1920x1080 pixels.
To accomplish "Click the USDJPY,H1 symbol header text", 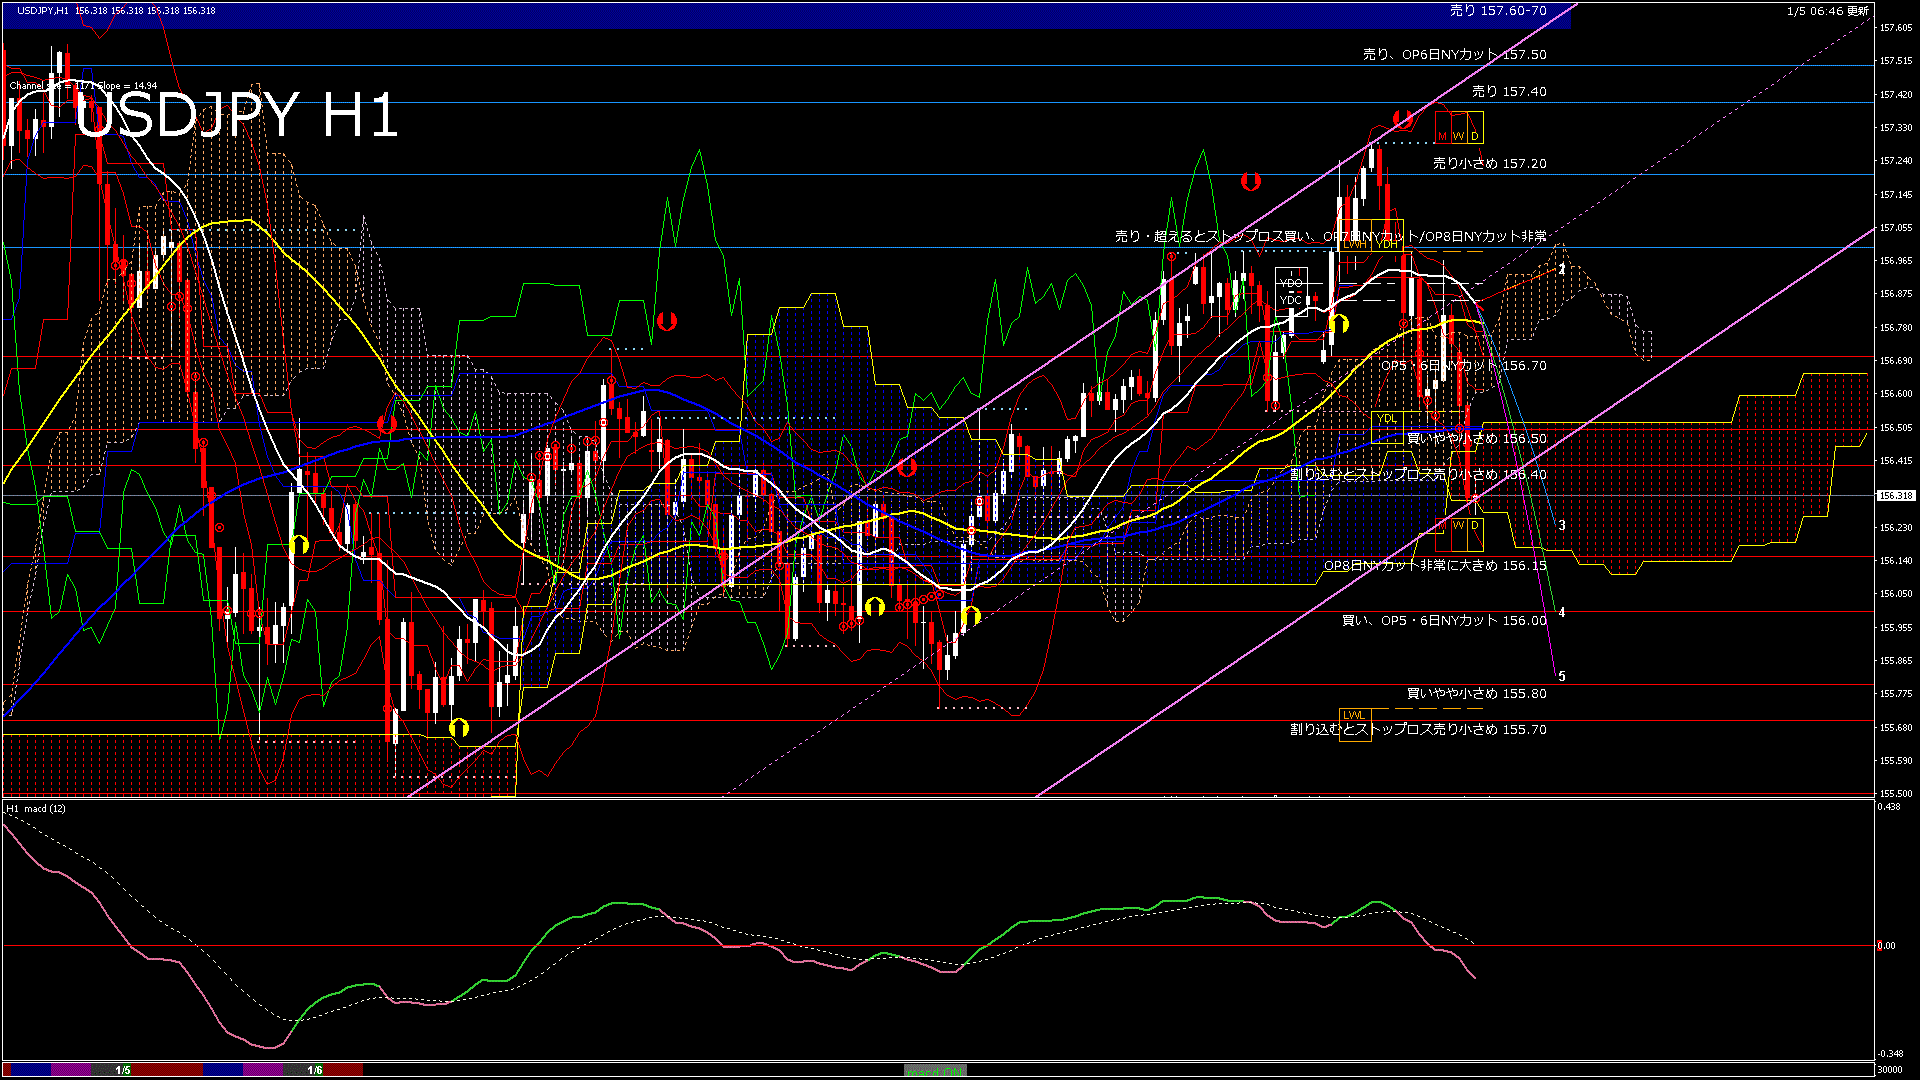I will 43,11.
